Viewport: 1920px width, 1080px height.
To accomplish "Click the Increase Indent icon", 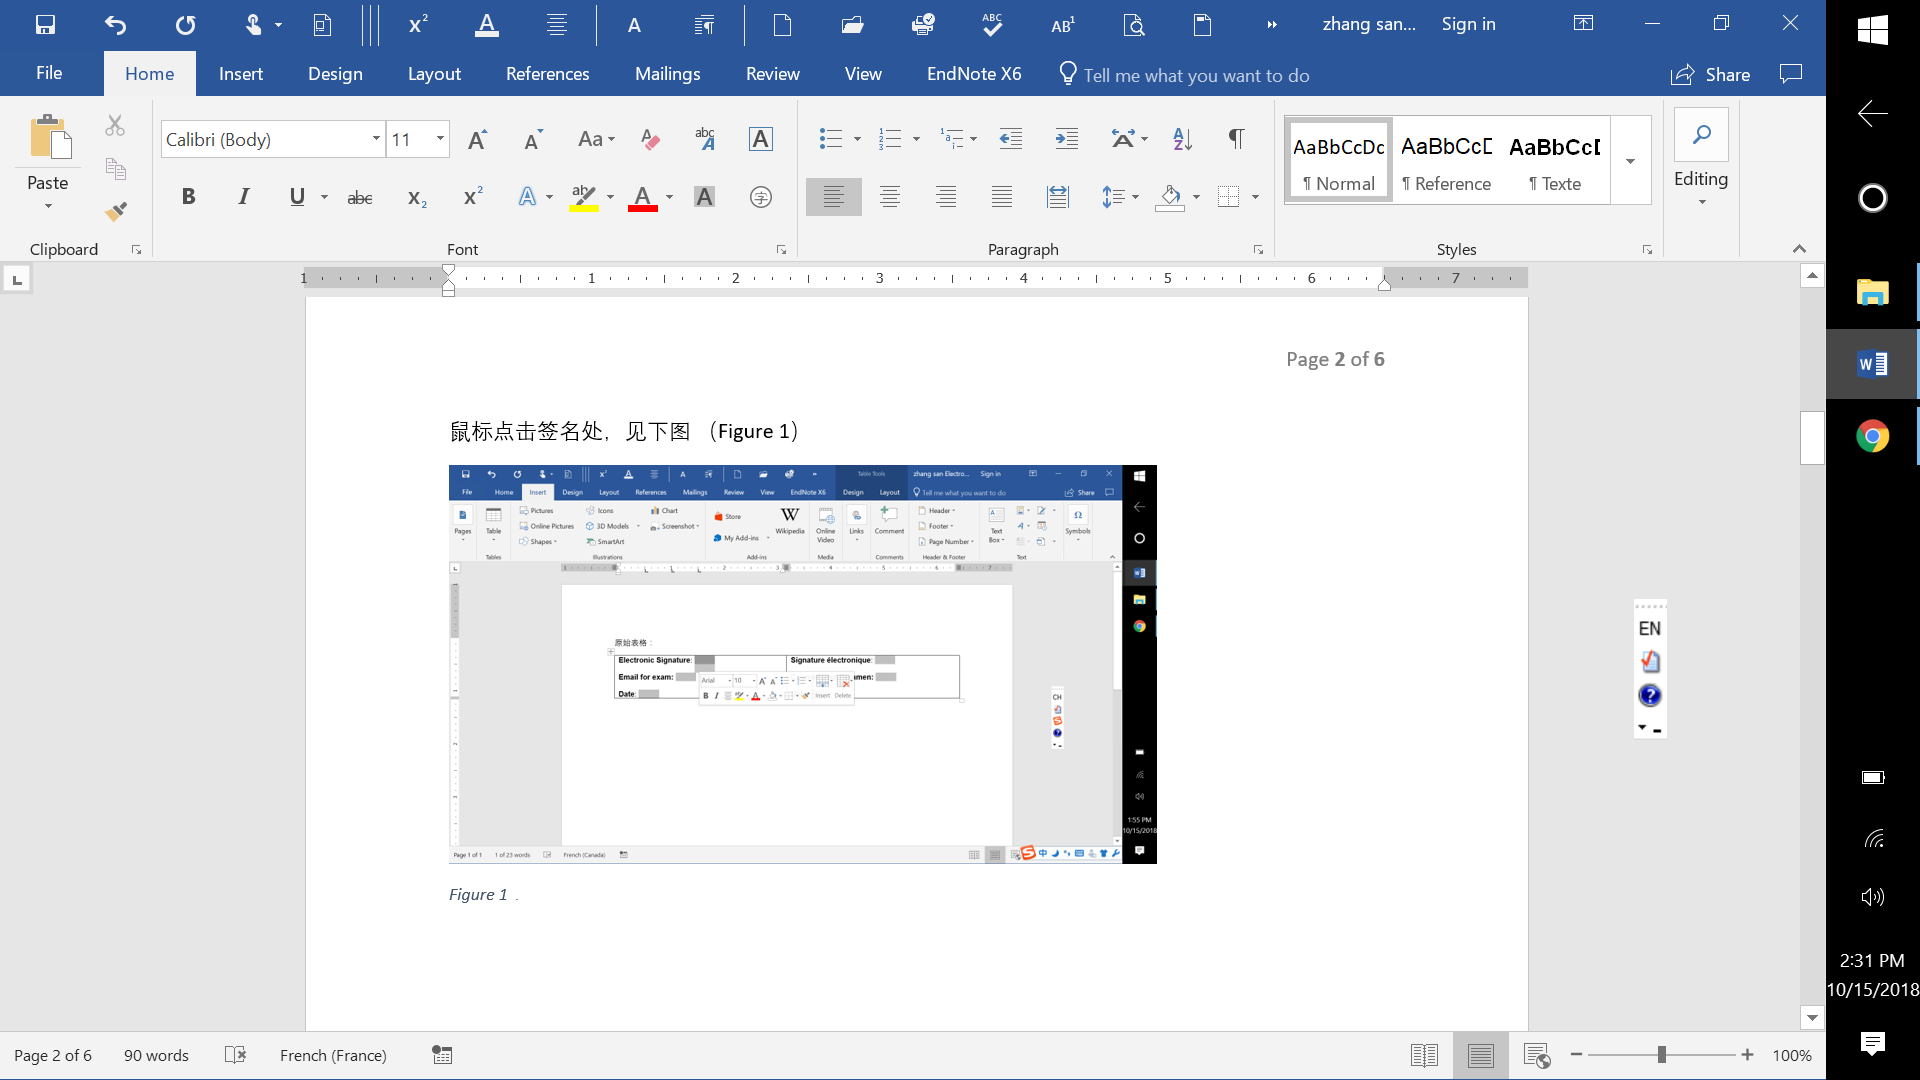I will tap(1066, 140).
